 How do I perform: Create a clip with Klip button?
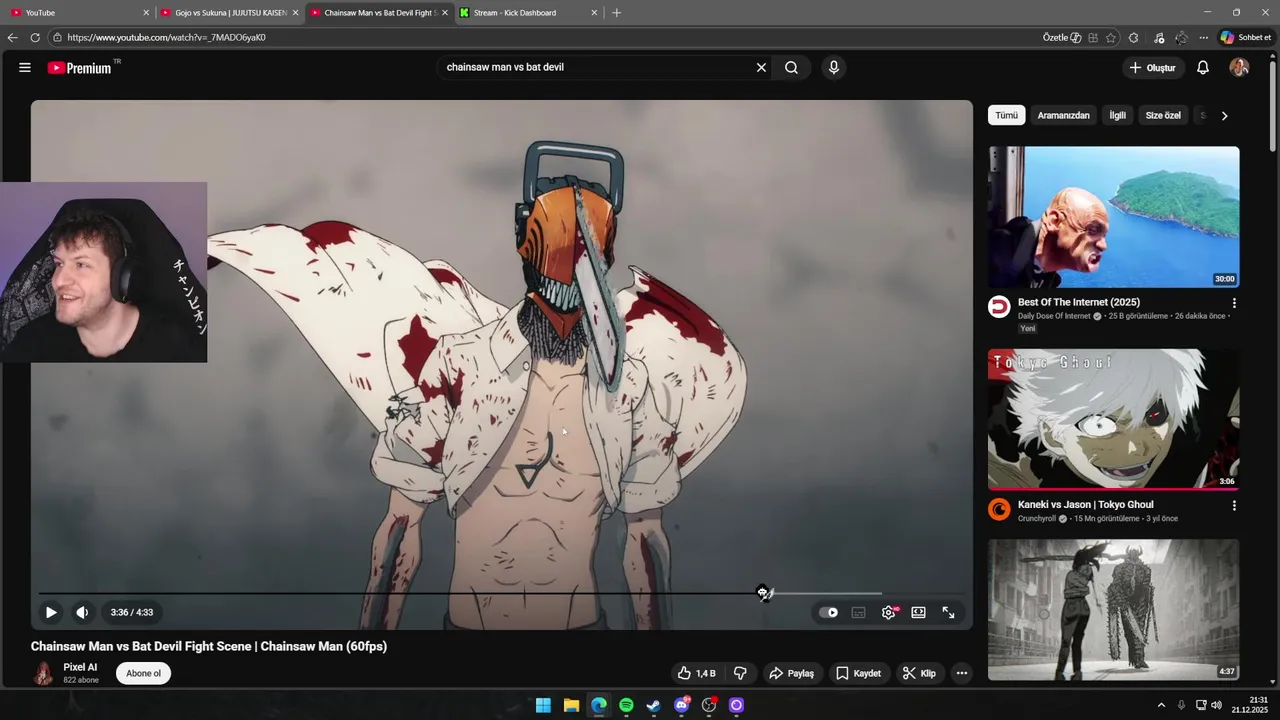point(919,673)
